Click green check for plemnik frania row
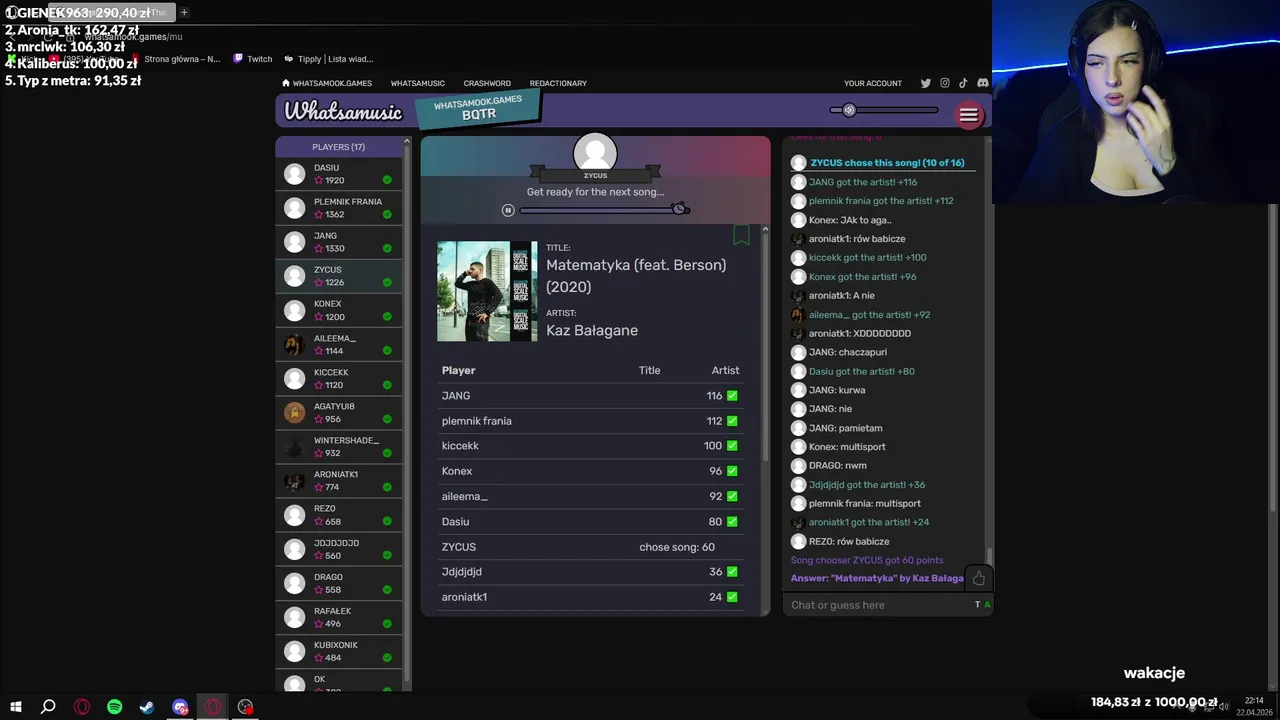The width and height of the screenshot is (1280, 720). pyautogui.click(x=732, y=421)
